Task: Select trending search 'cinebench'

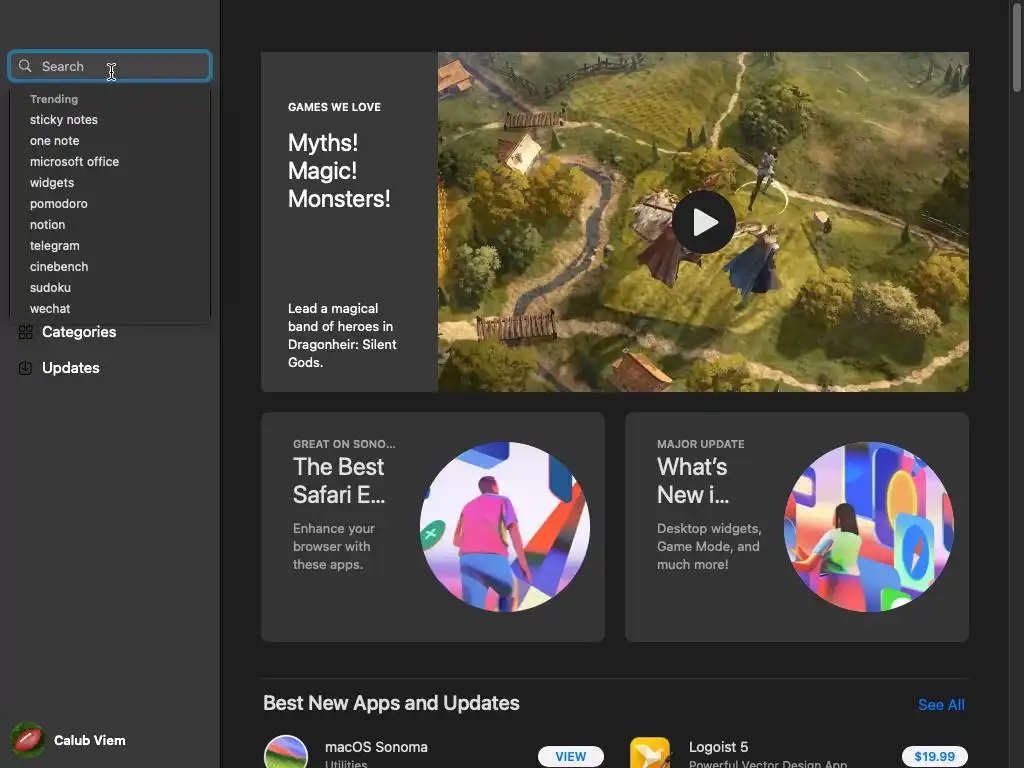Action: point(59,266)
